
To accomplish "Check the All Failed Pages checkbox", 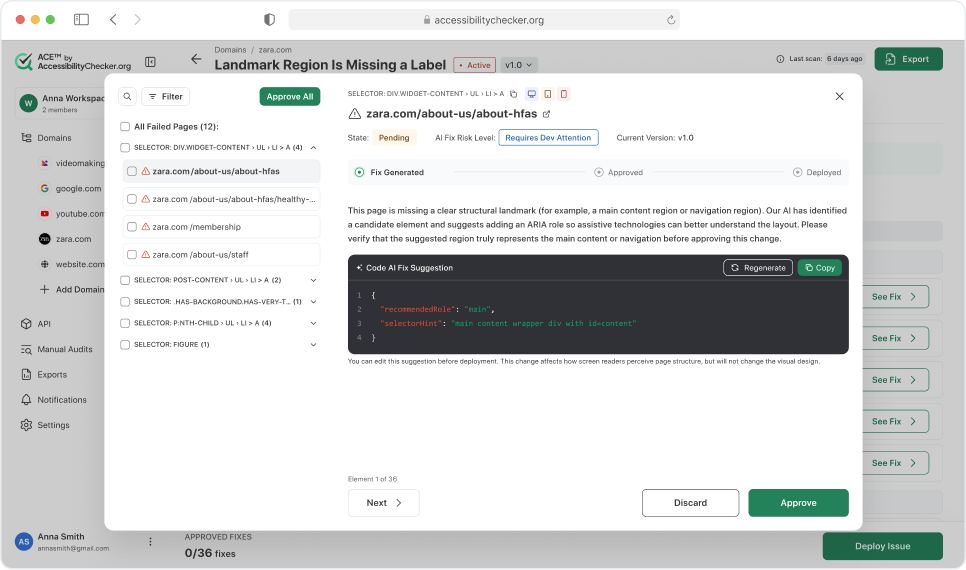I will [x=125, y=126].
